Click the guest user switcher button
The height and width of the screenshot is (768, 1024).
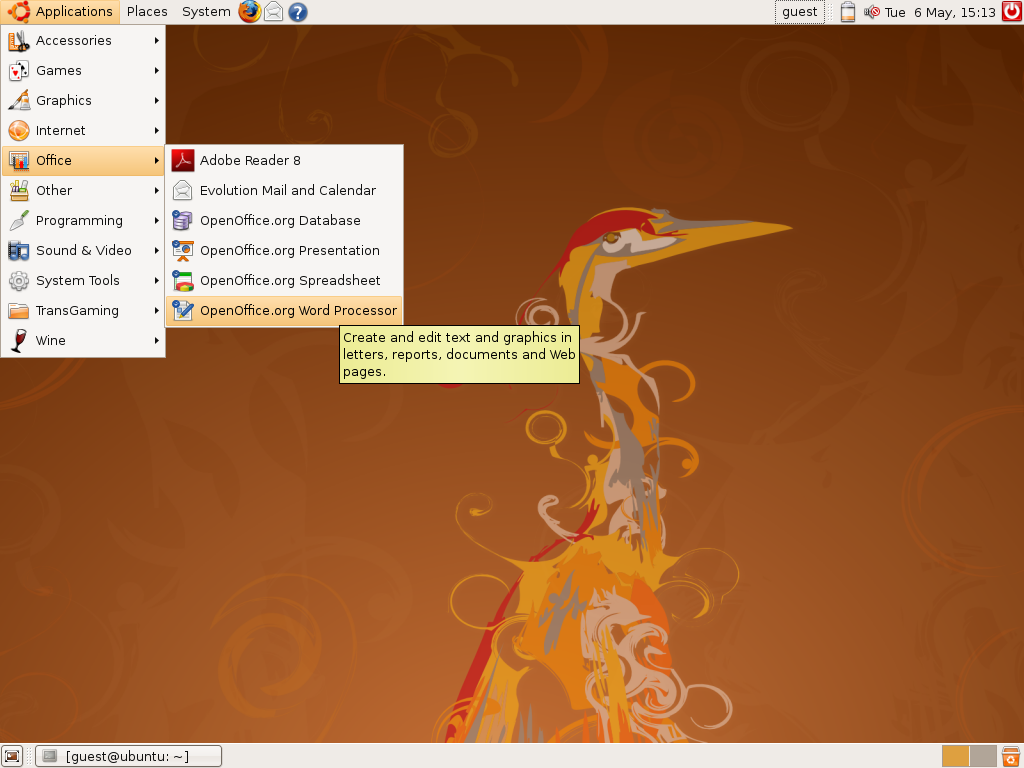799,12
